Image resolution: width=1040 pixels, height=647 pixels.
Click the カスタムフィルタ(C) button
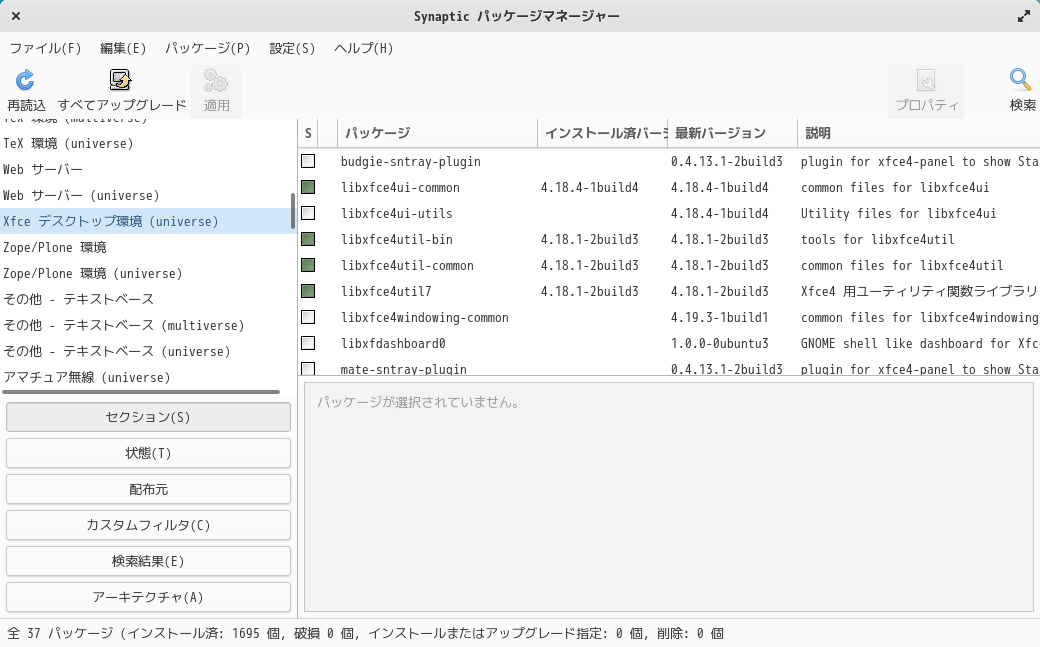pos(148,526)
